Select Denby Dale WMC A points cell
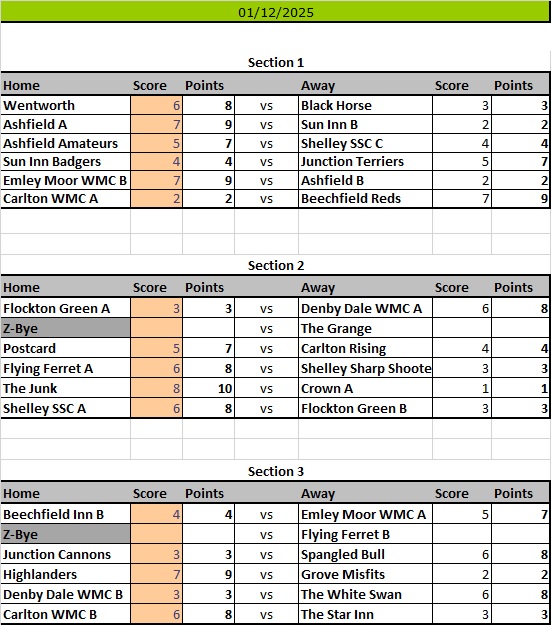The height and width of the screenshot is (625, 551). click(521, 309)
